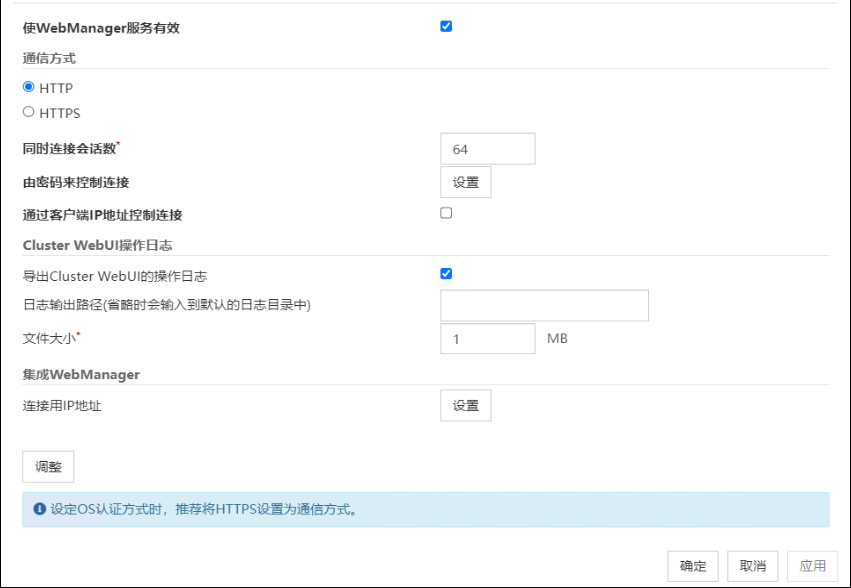Toggle 导出Cluster WebUI的操作日志 checkbox
The height and width of the screenshot is (588, 851).
[446, 274]
